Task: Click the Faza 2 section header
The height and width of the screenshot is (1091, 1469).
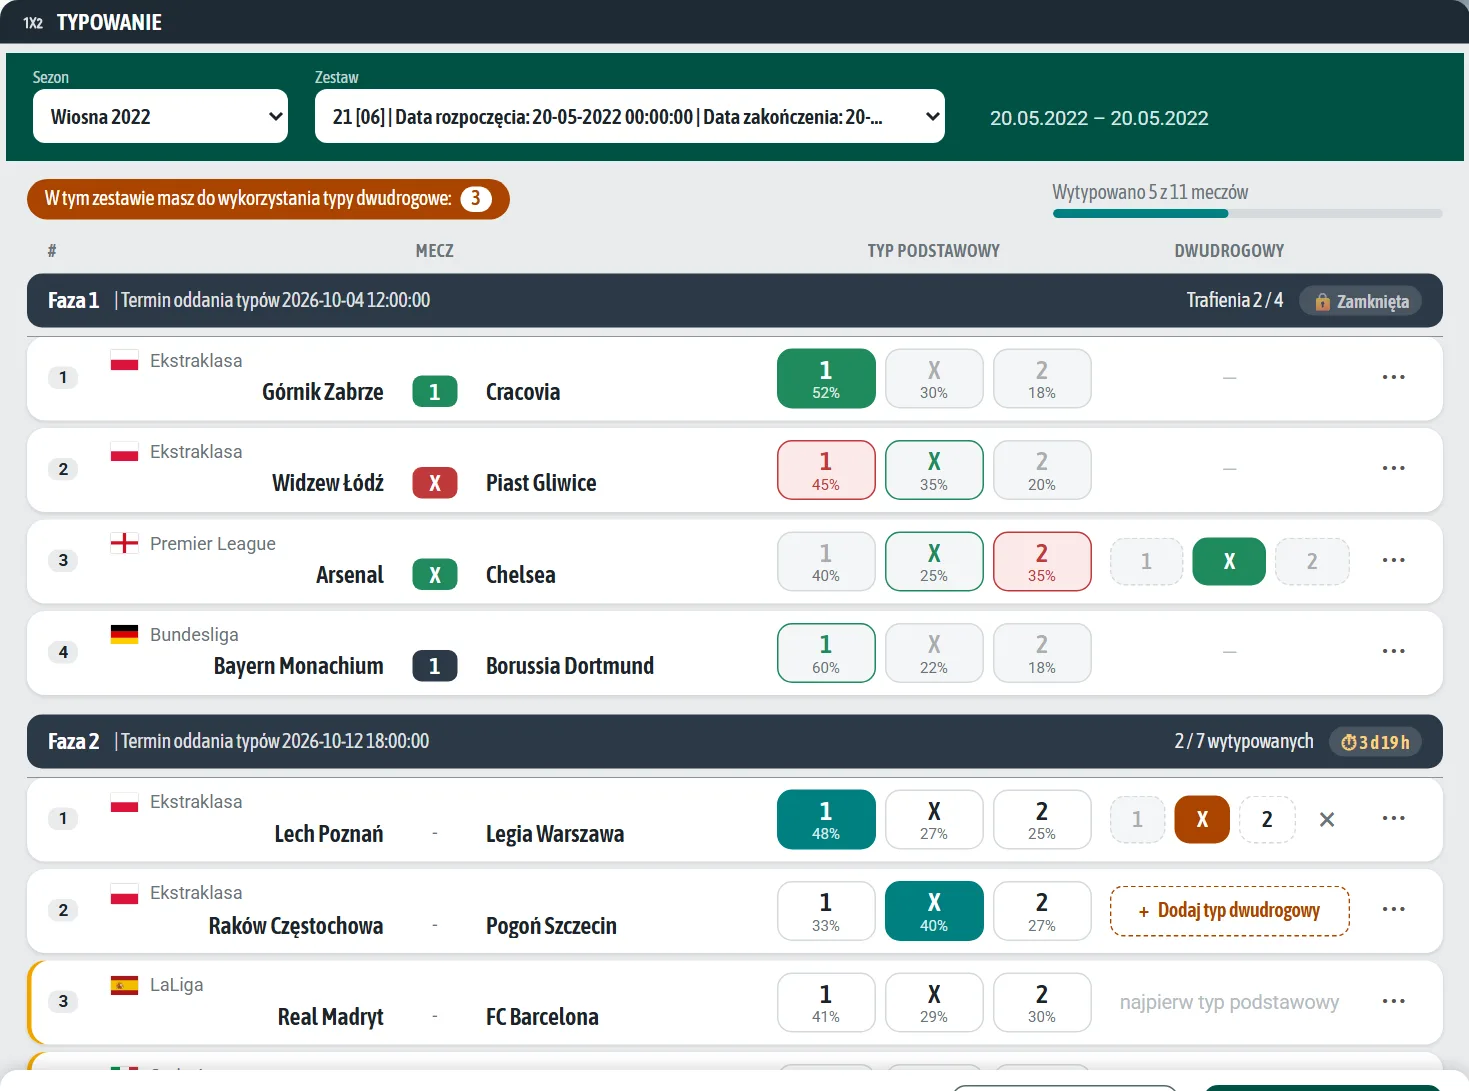Action: click(x=735, y=741)
